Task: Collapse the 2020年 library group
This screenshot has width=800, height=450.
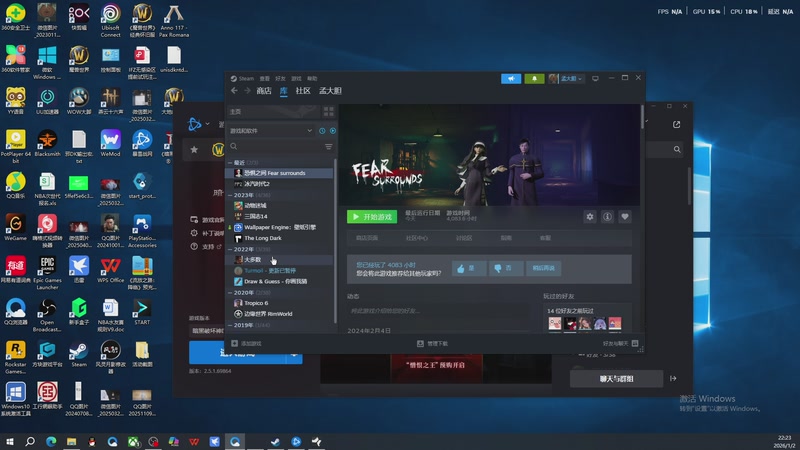Action: click(x=230, y=293)
